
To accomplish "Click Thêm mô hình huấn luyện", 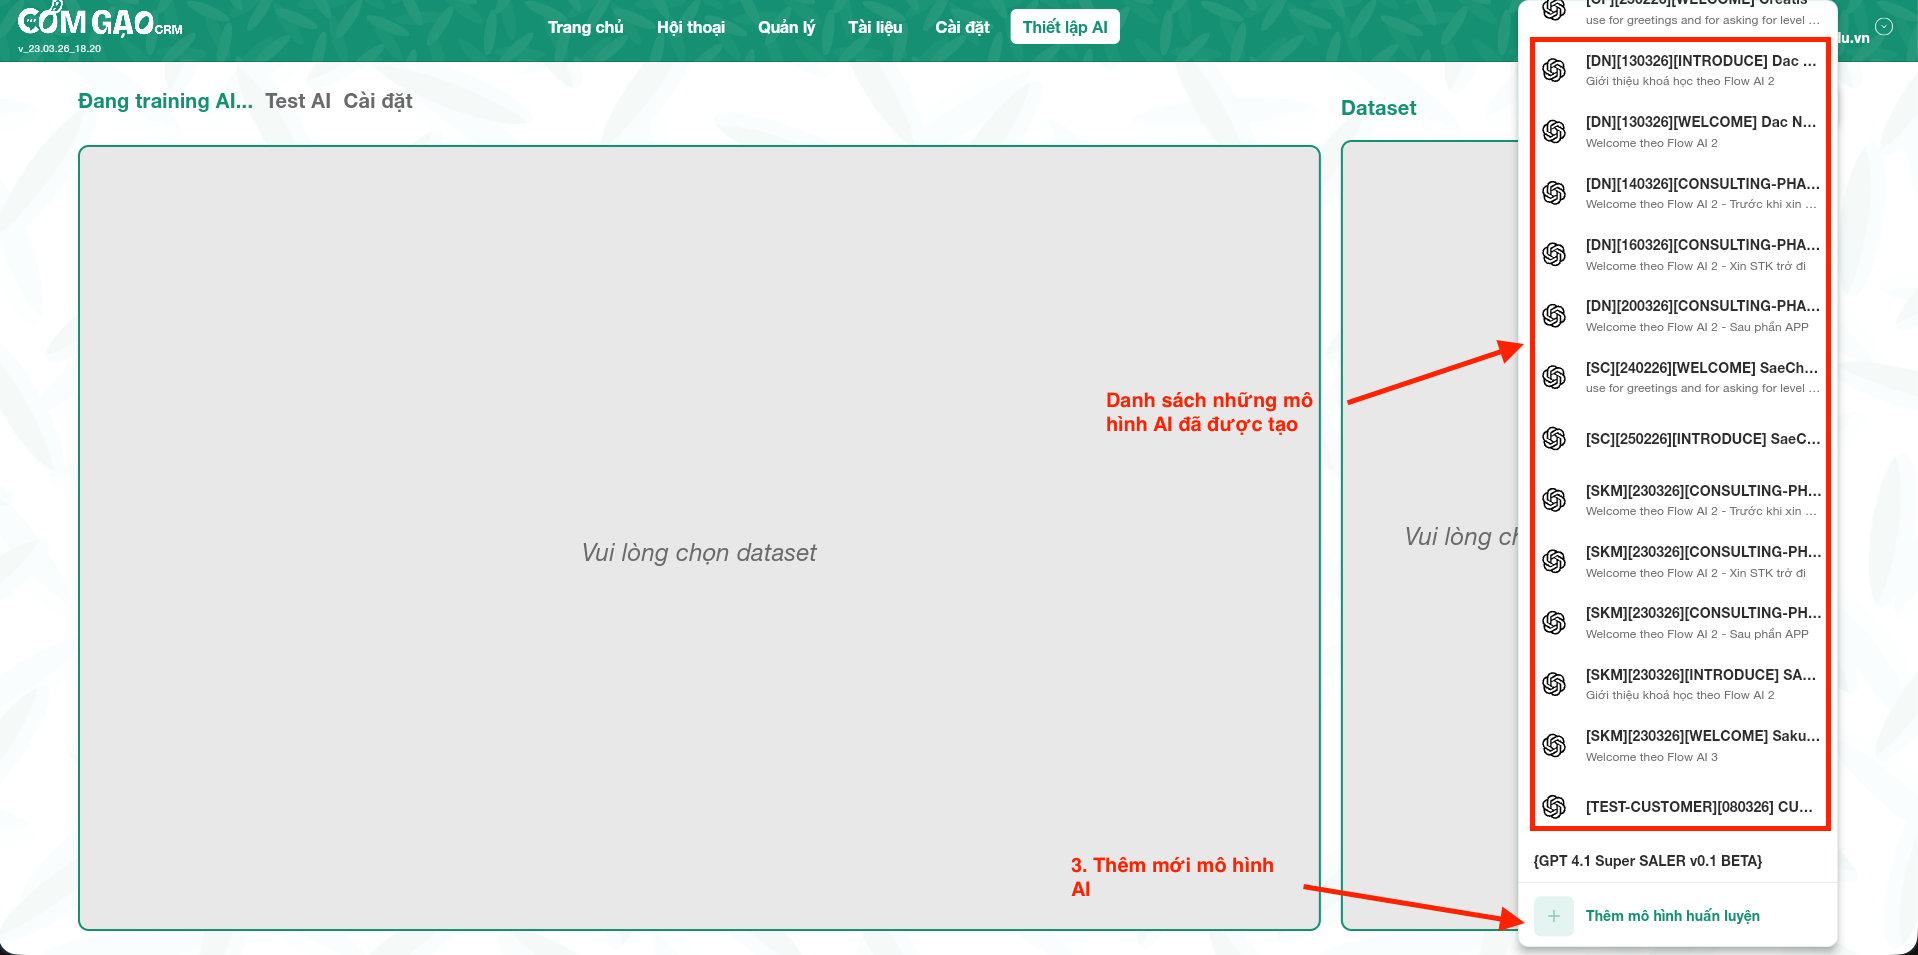I will coord(1672,916).
